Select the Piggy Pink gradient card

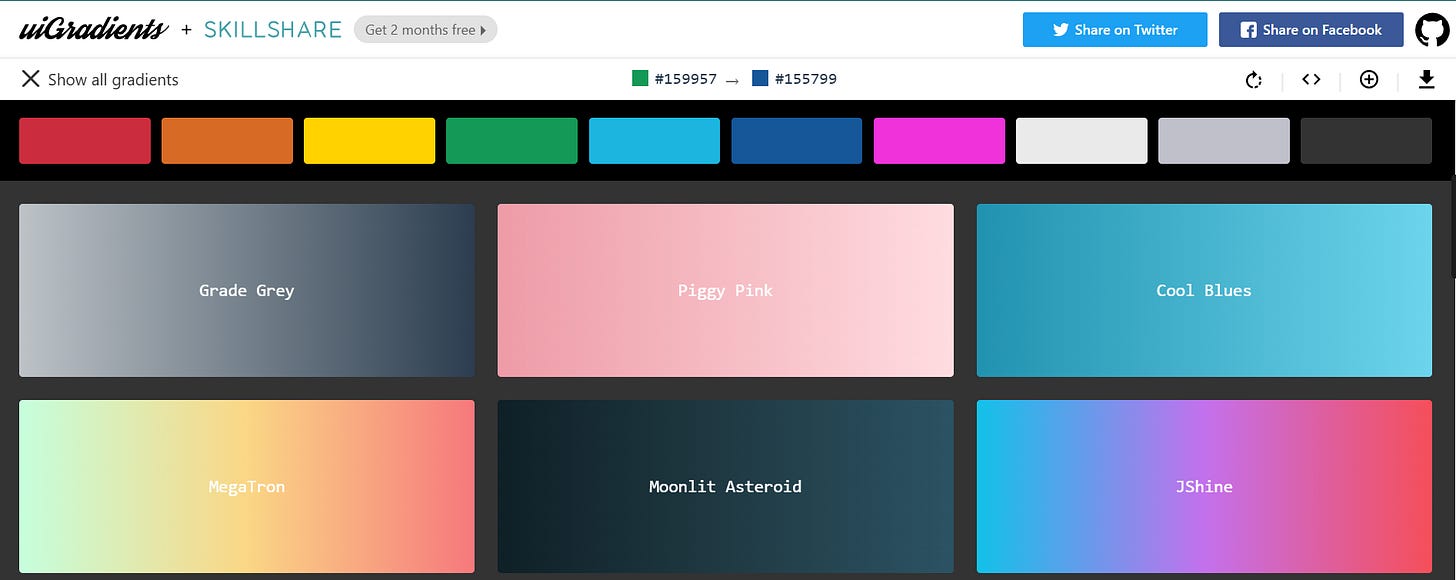(x=725, y=290)
